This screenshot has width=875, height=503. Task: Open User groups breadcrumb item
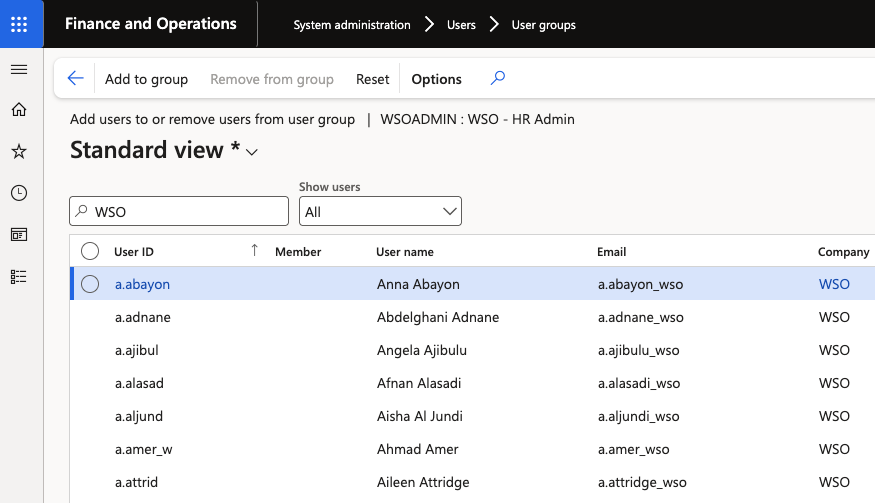[544, 25]
